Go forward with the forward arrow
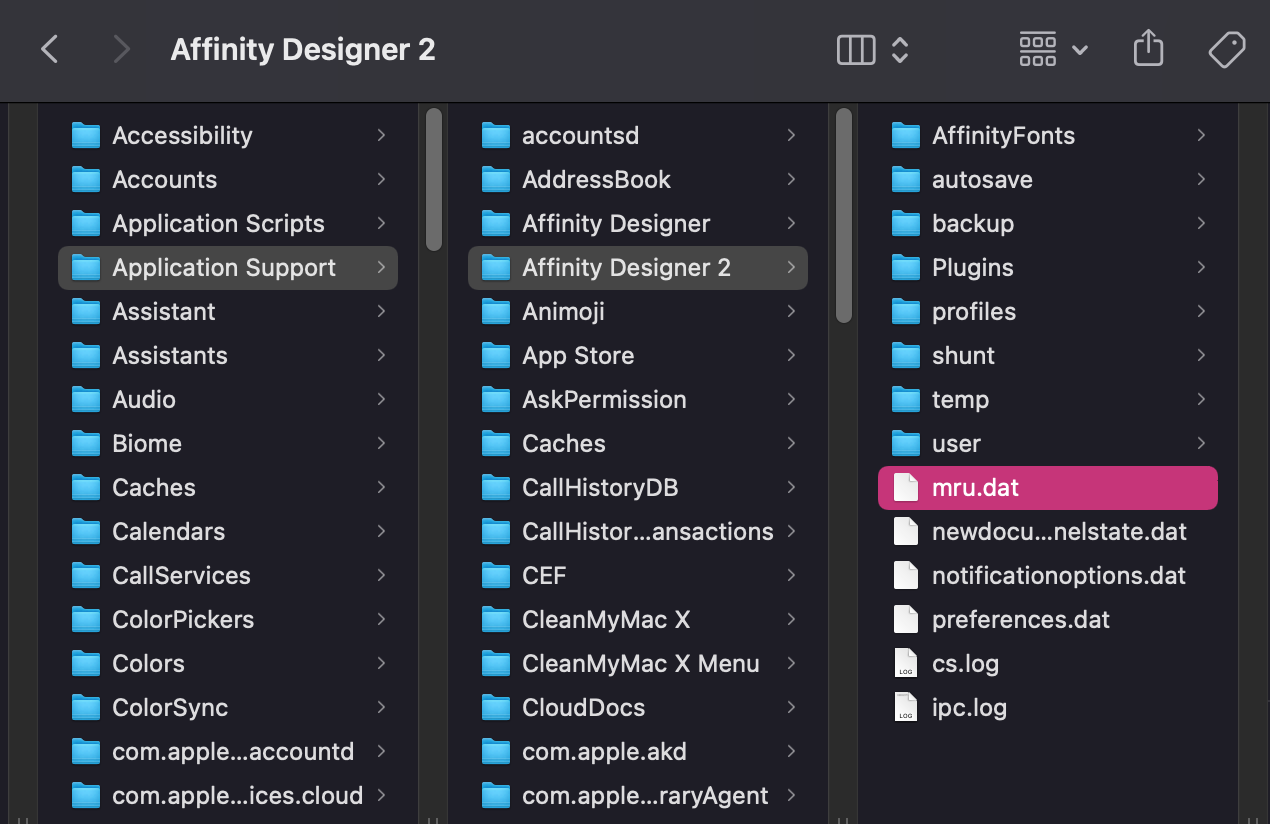1270x824 pixels. (x=122, y=49)
